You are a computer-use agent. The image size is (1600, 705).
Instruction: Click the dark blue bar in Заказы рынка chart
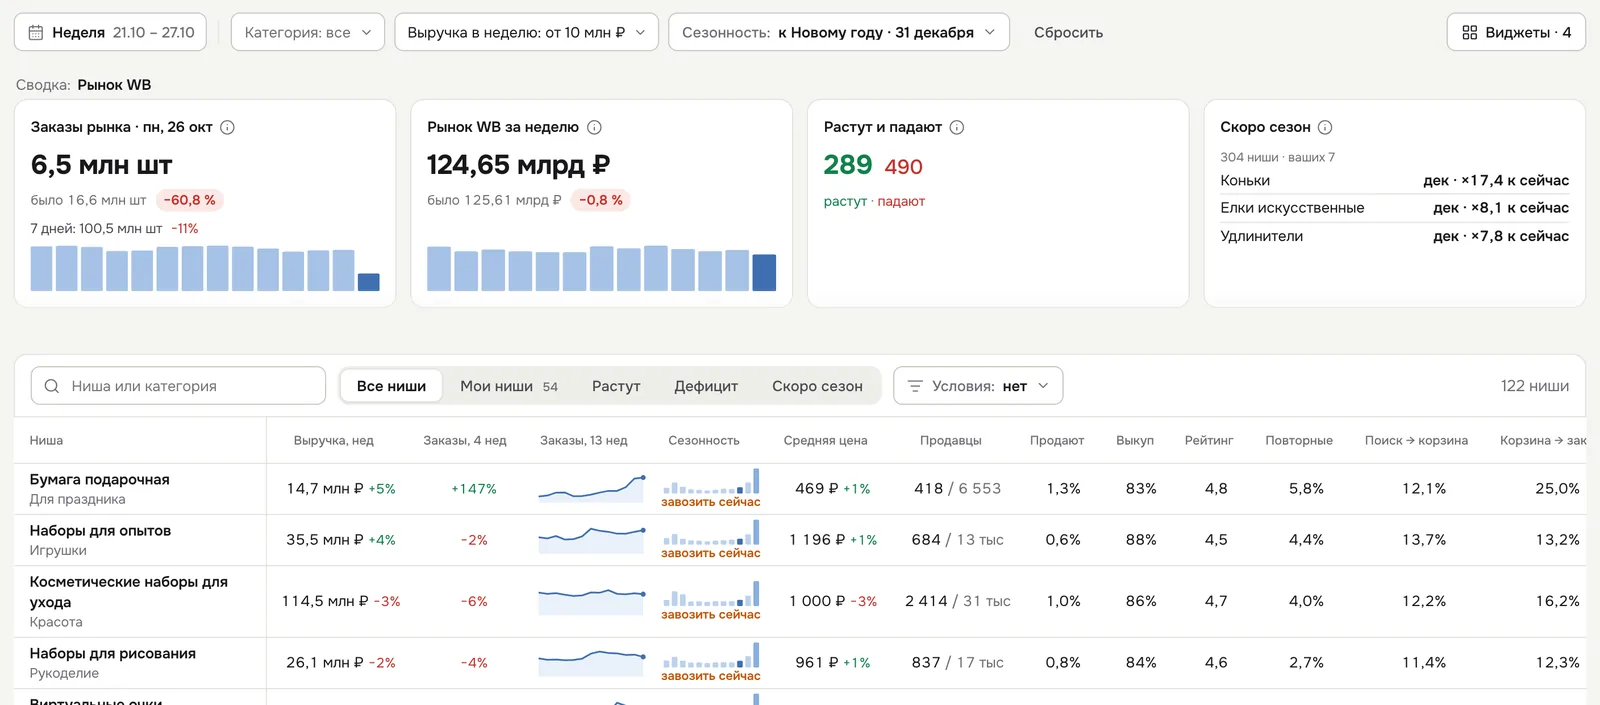[x=369, y=282]
